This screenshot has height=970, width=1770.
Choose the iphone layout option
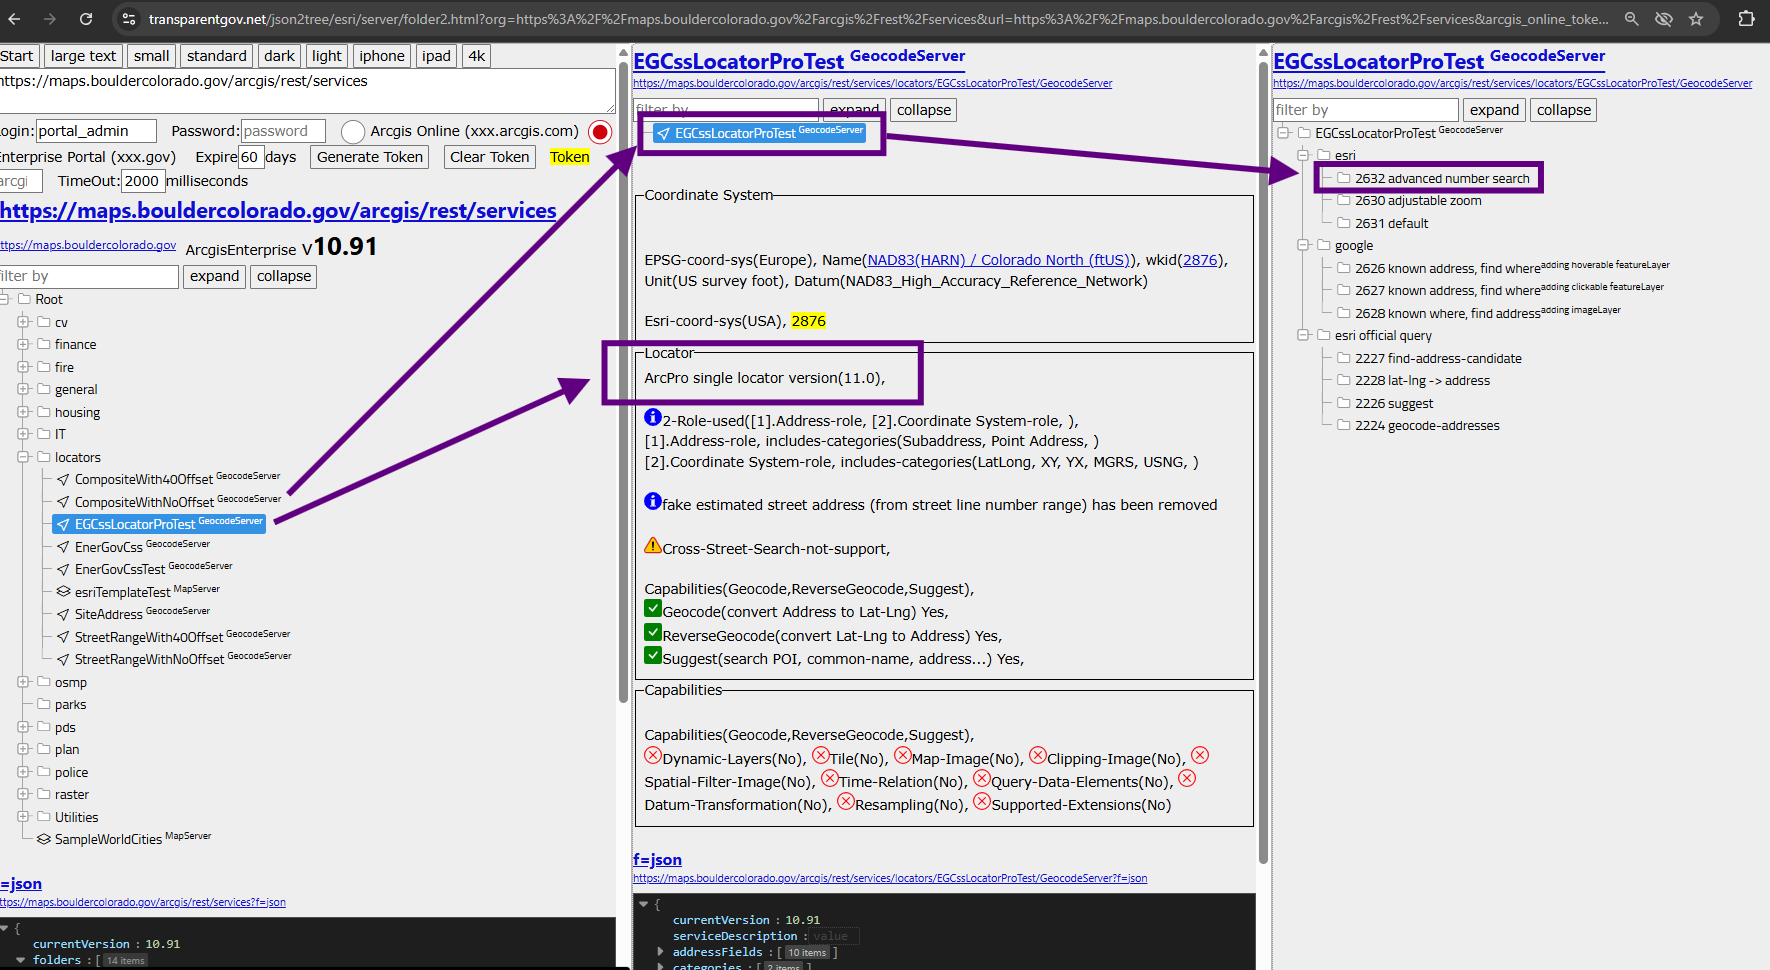click(382, 56)
